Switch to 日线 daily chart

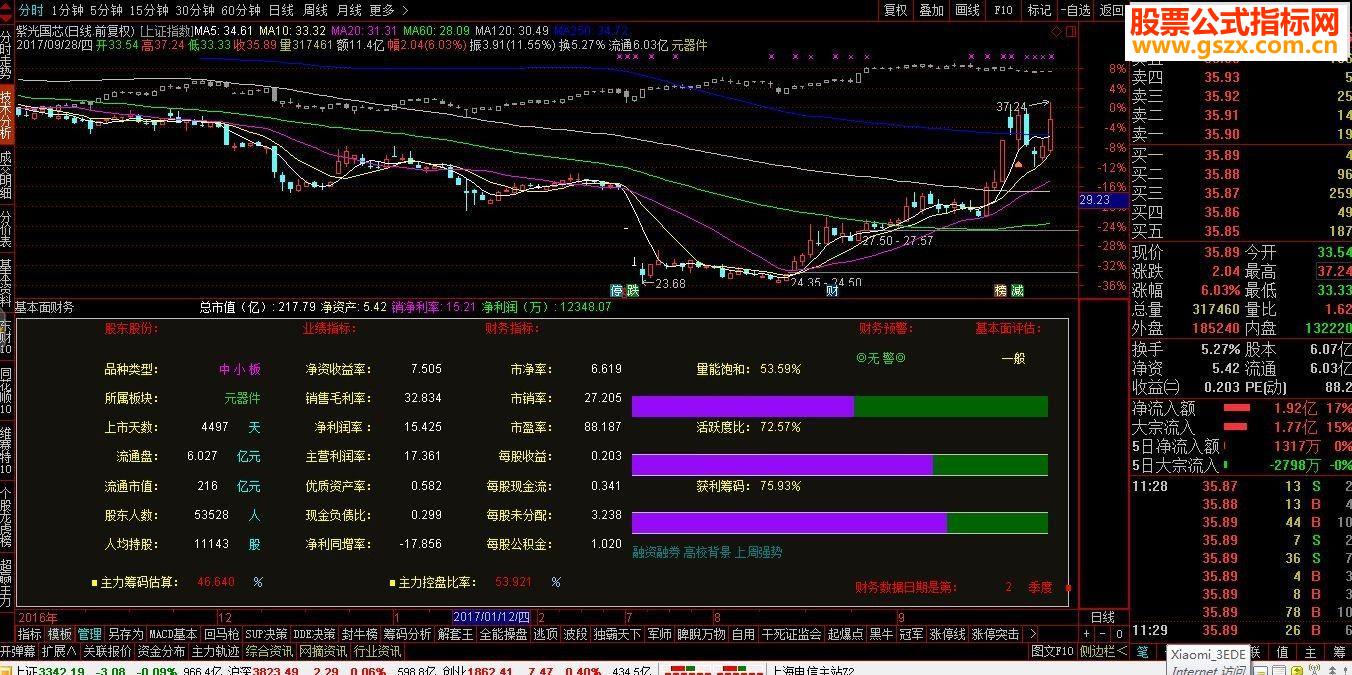[x=281, y=9]
